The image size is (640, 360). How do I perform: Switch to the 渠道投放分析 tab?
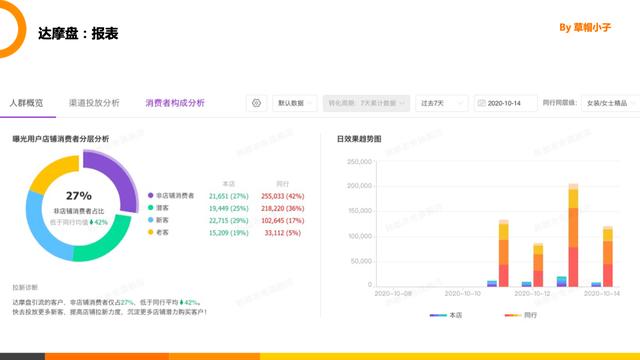coord(94,103)
